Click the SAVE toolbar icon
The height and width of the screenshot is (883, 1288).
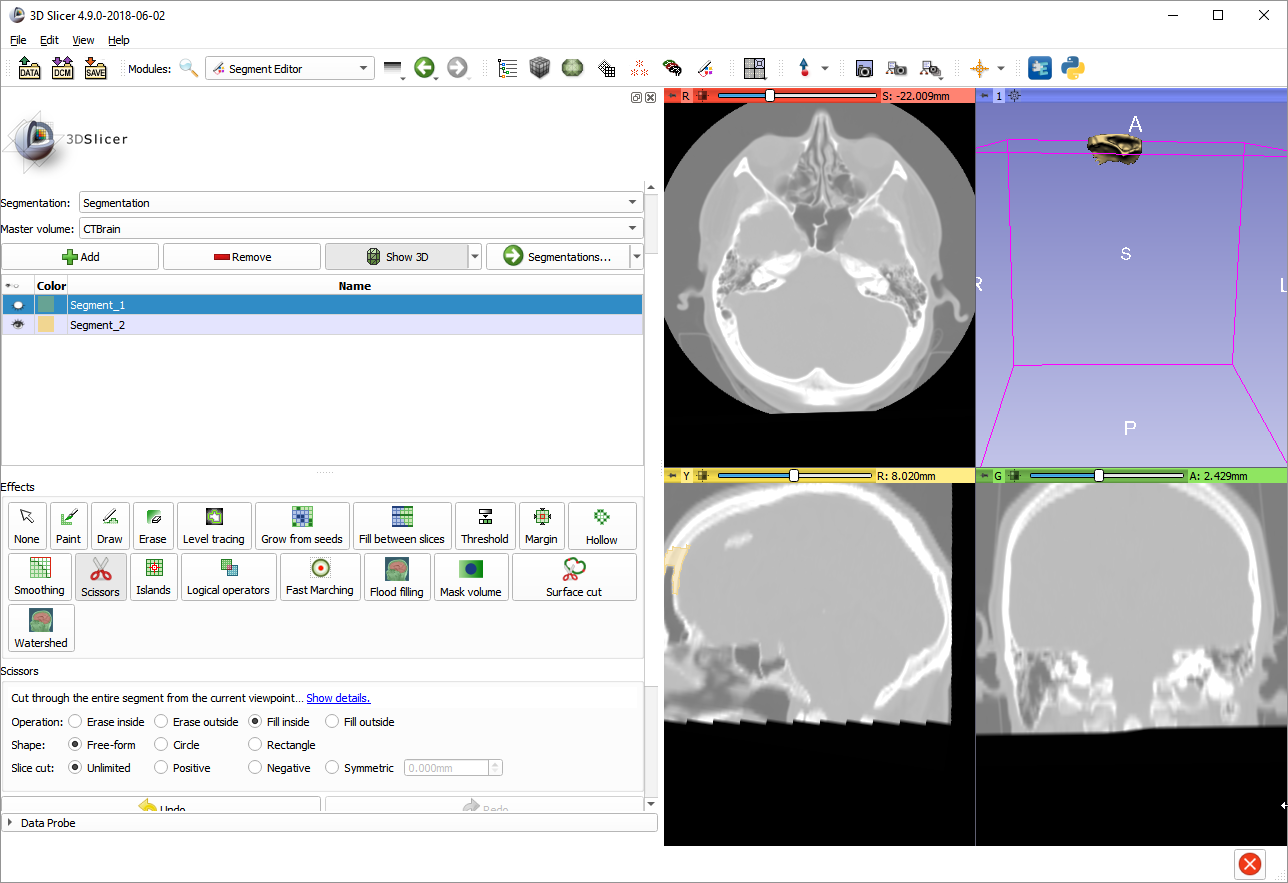(x=95, y=68)
